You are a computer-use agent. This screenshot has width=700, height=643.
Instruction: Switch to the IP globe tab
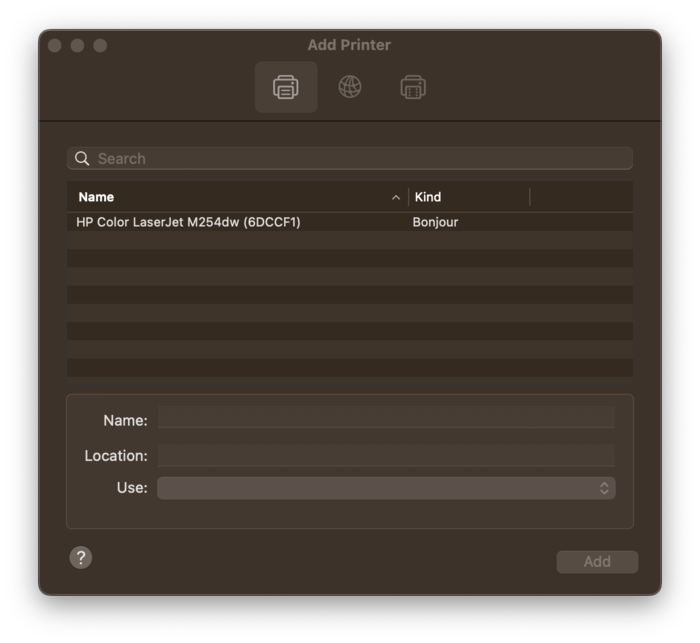(350, 87)
